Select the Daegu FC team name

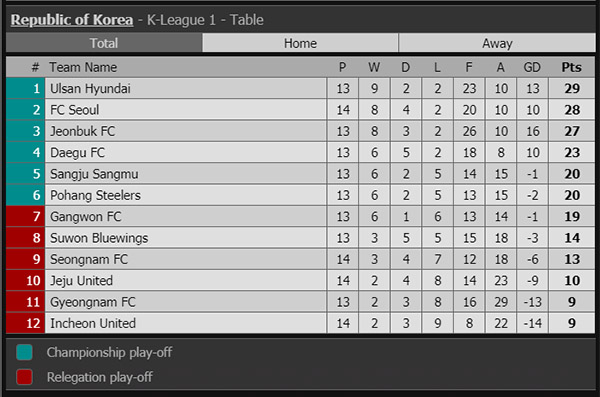pyautogui.click(x=77, y=153)
